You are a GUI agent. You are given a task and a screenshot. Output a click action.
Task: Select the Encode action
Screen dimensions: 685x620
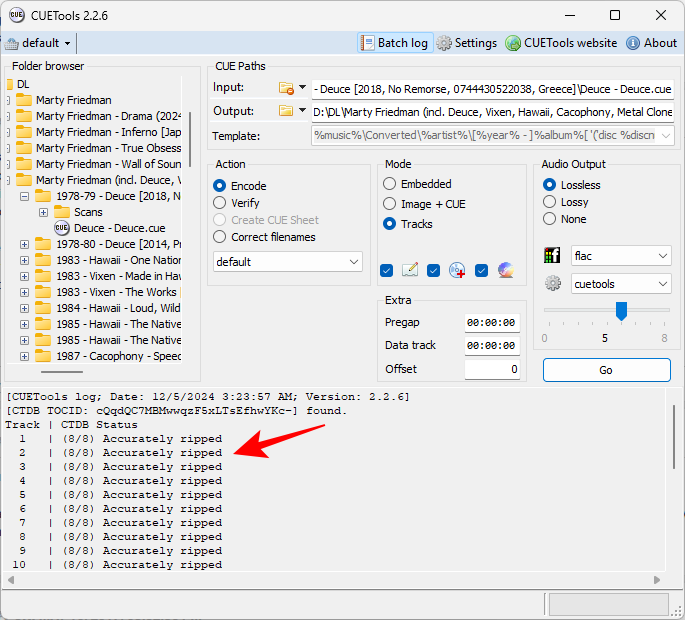219,186
